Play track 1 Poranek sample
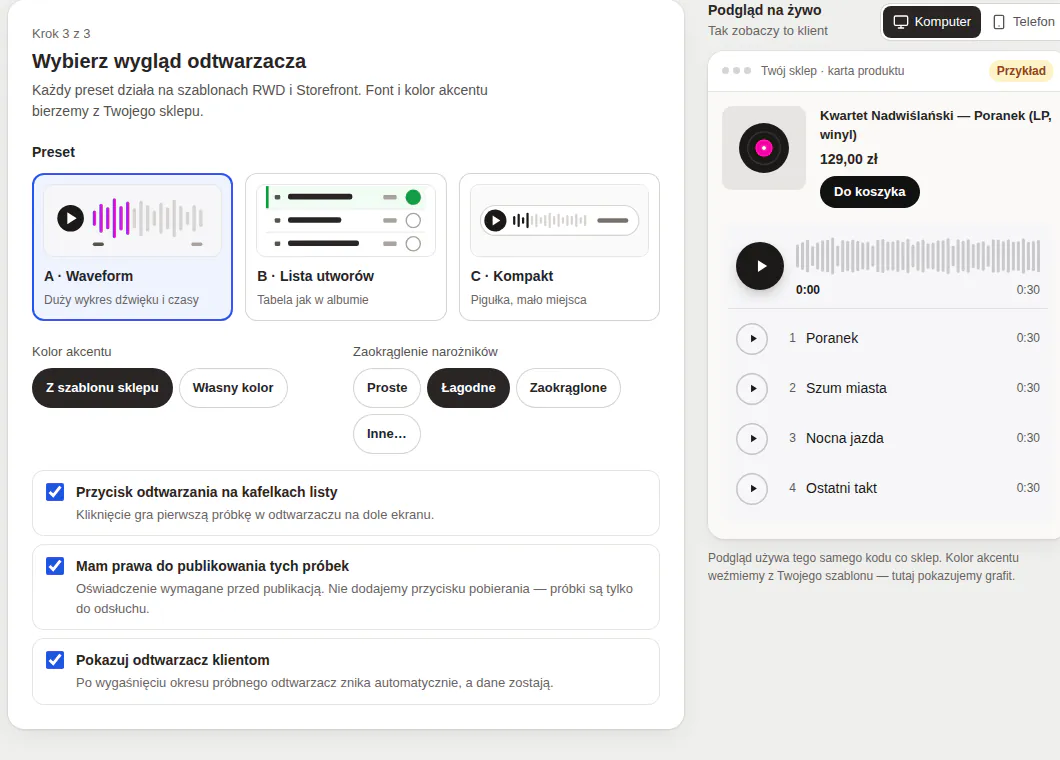 752,338
